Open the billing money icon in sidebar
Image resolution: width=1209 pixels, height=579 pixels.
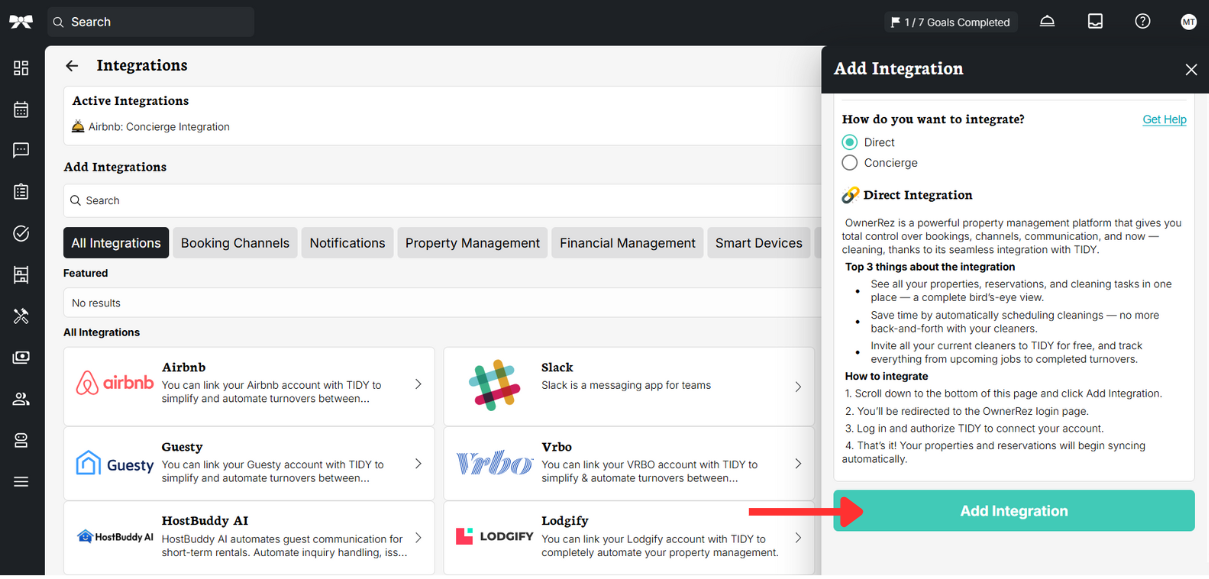(21, 357)
